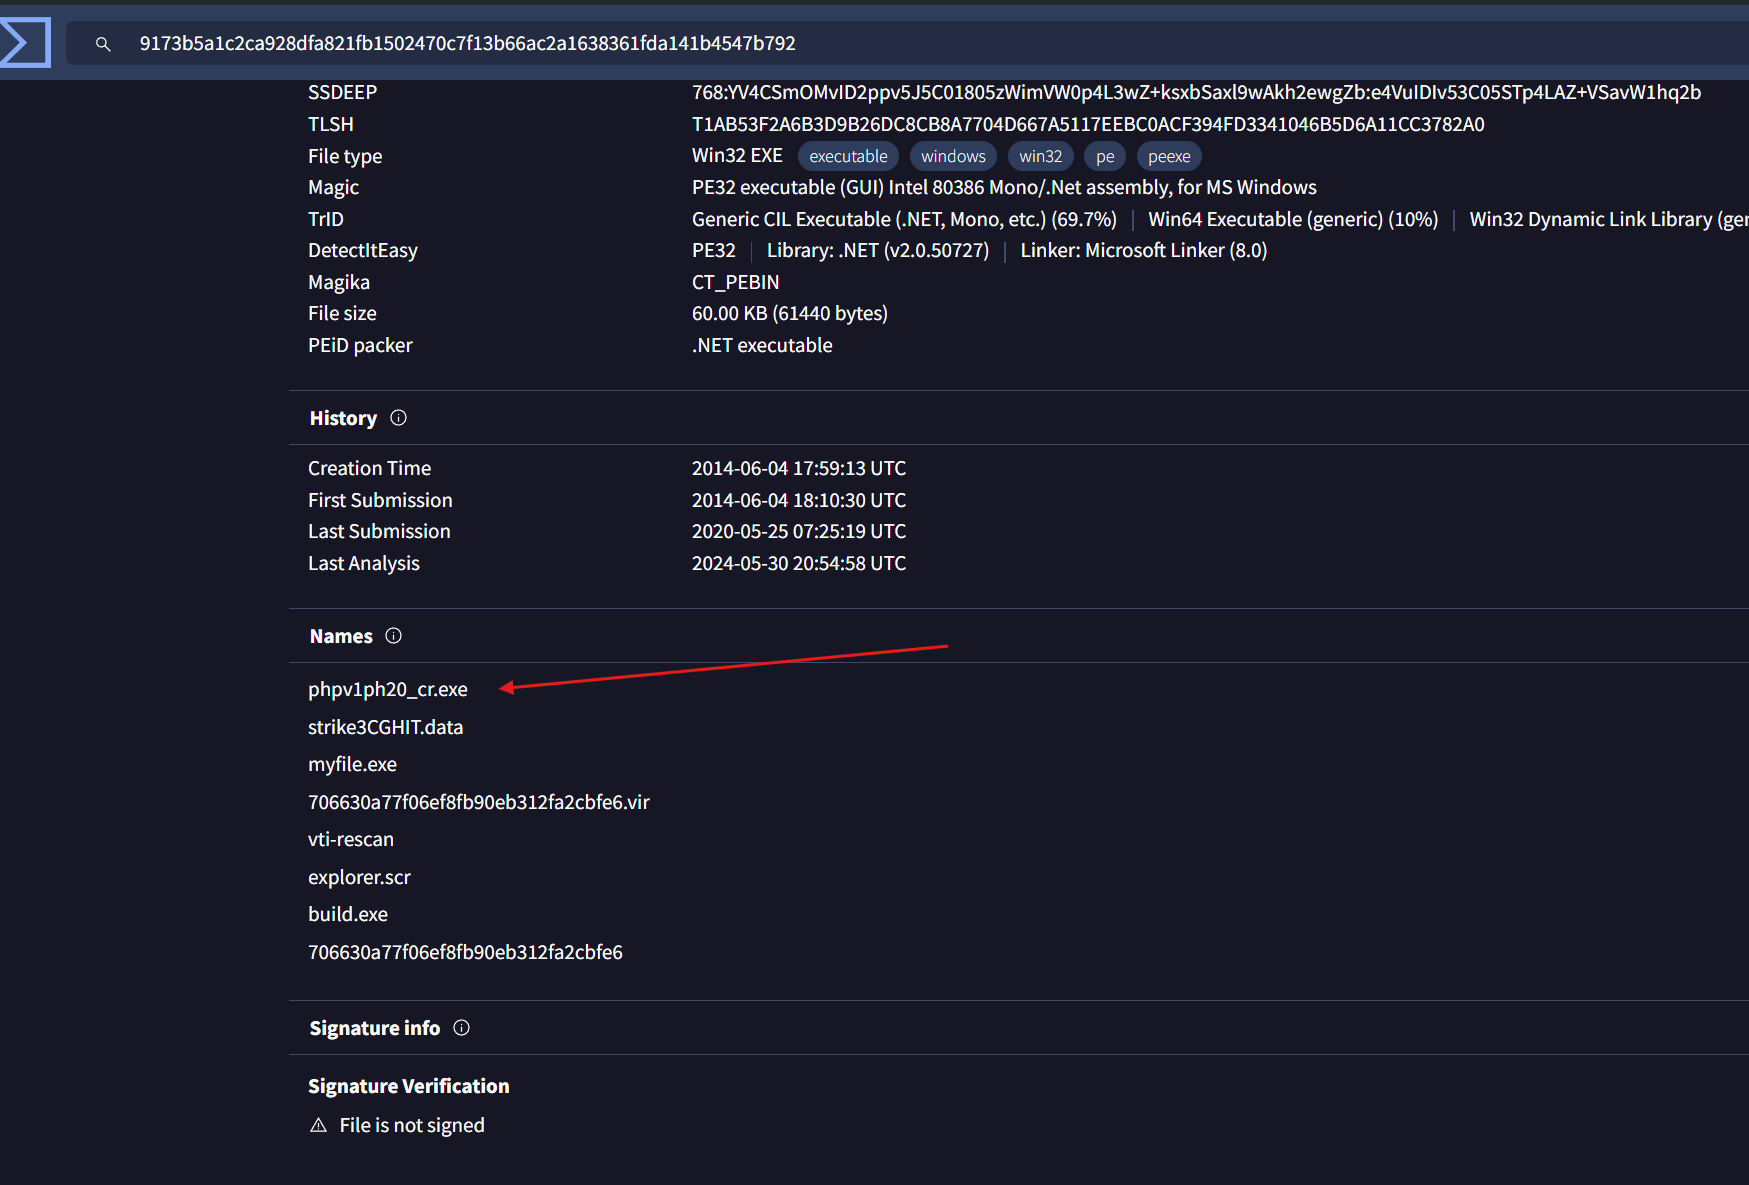Click the name strike3CGHIT.data
This screenshot has height=1185, width=1749.
(385, 727)
